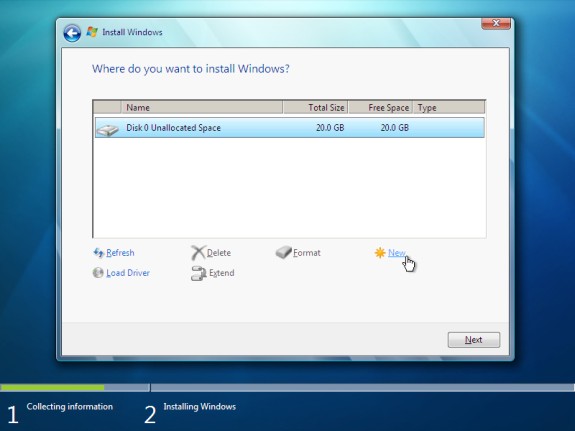
Task: Create partition with New link
Action: 397,253
